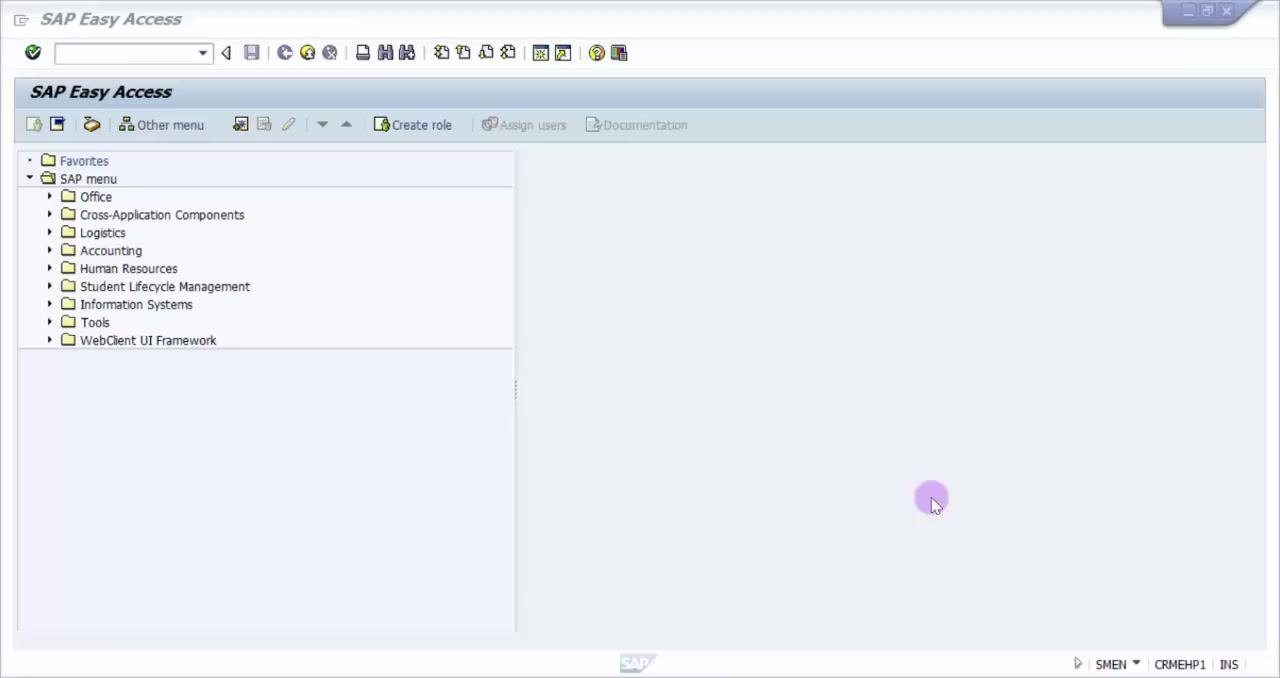This screenshot has height=678, width=1280.
Task: Open the command field dropdown arrow
Action: pyautogui.click(x=203, y=53)
